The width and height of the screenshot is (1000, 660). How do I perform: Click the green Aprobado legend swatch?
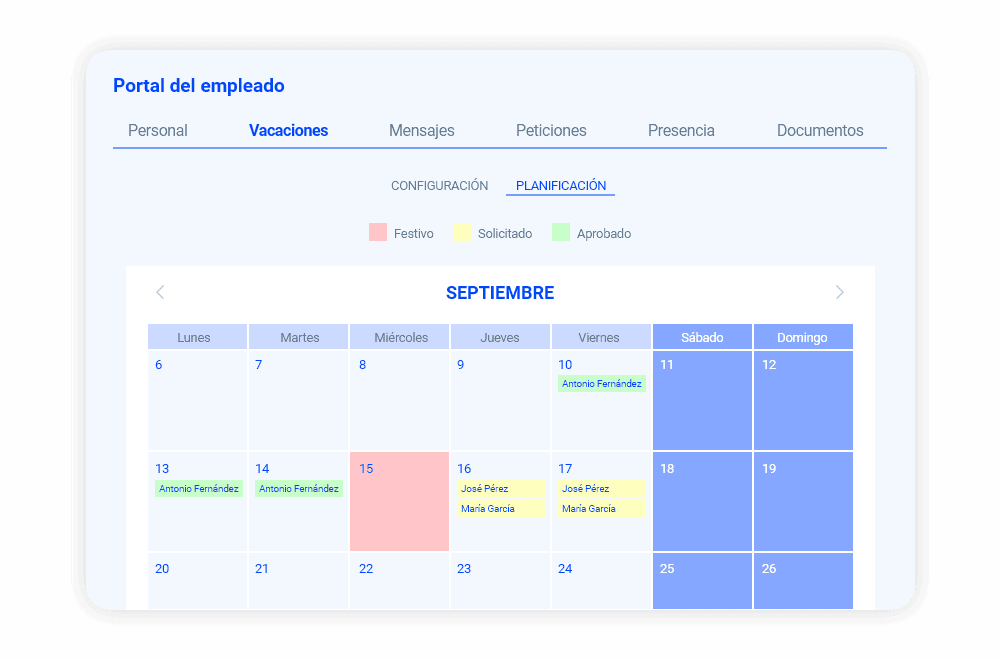coord(561,232)
